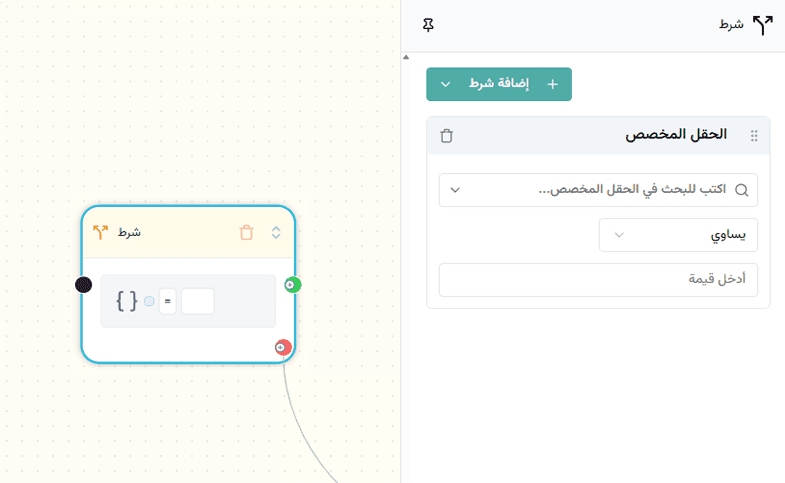
Task: Click the orange branch icon on the شرط node
Action: [100, 232]
